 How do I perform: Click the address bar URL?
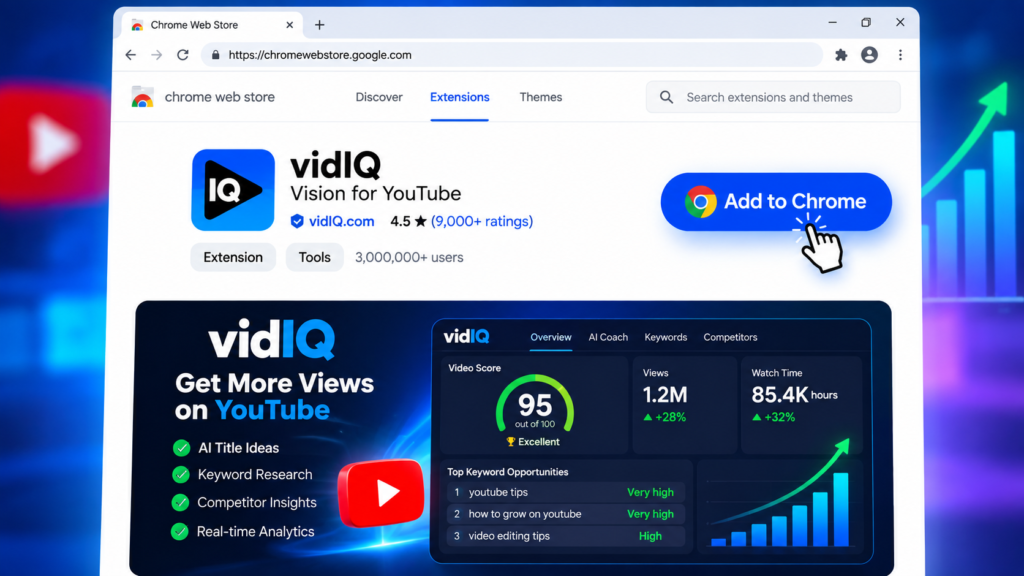(320, 55)
